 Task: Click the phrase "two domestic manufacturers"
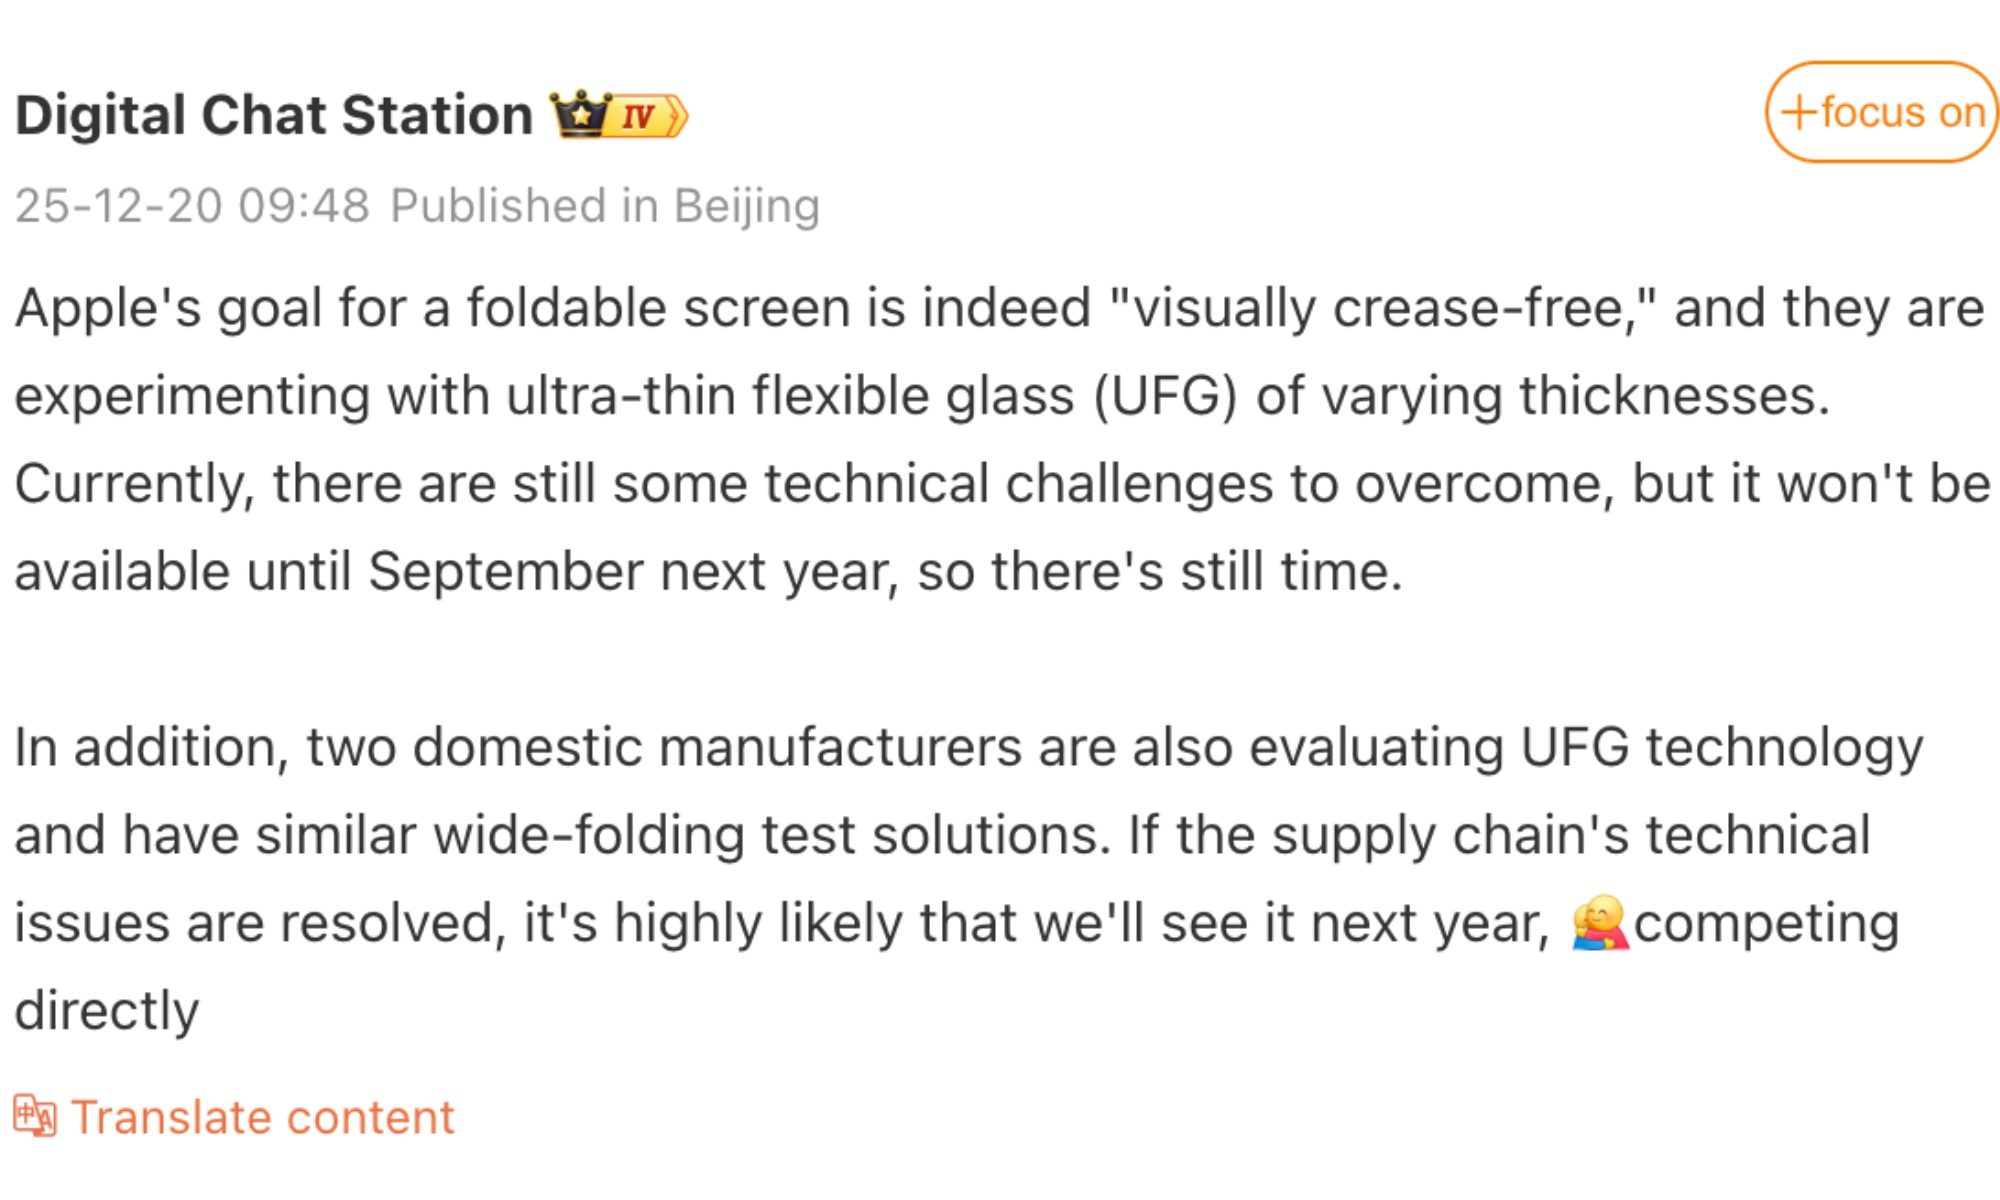pyautogui.click(x=663, y=747)
